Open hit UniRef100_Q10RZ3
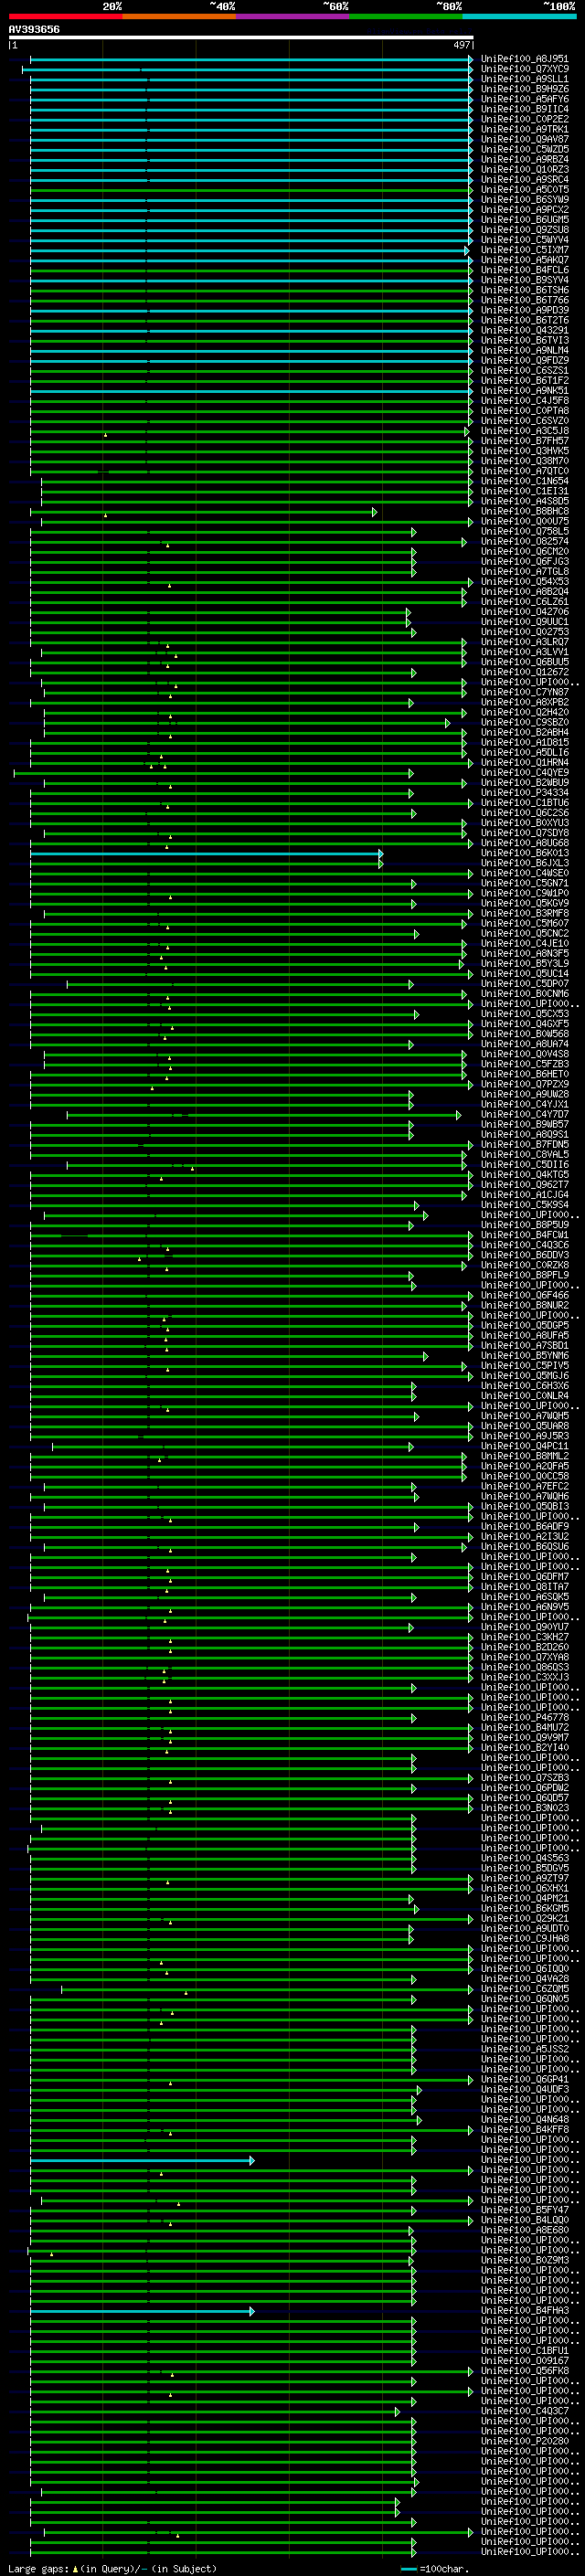This screenshot has width=585, height=2576. click(x=524, y=170)
